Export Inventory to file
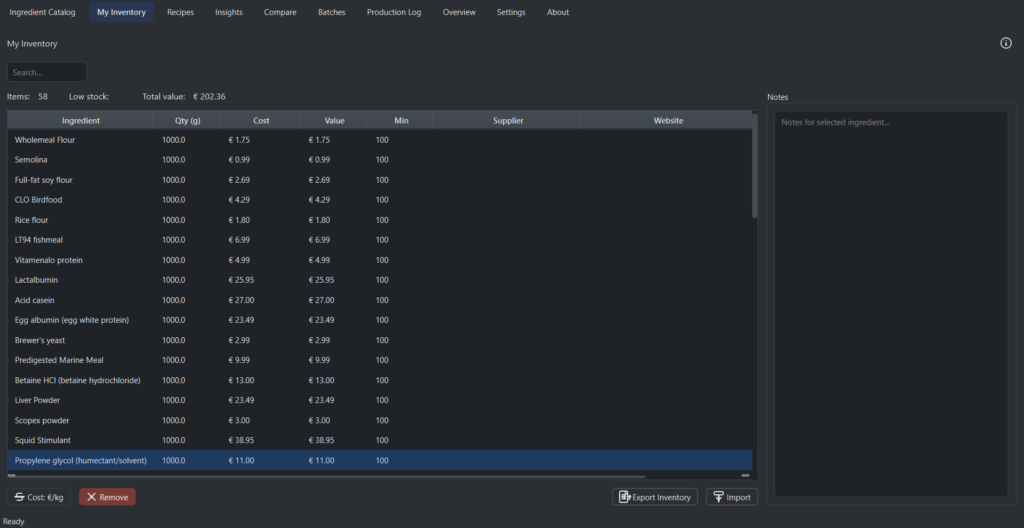The width and height of the screenshot is (1024, 528). click(655, 497)
